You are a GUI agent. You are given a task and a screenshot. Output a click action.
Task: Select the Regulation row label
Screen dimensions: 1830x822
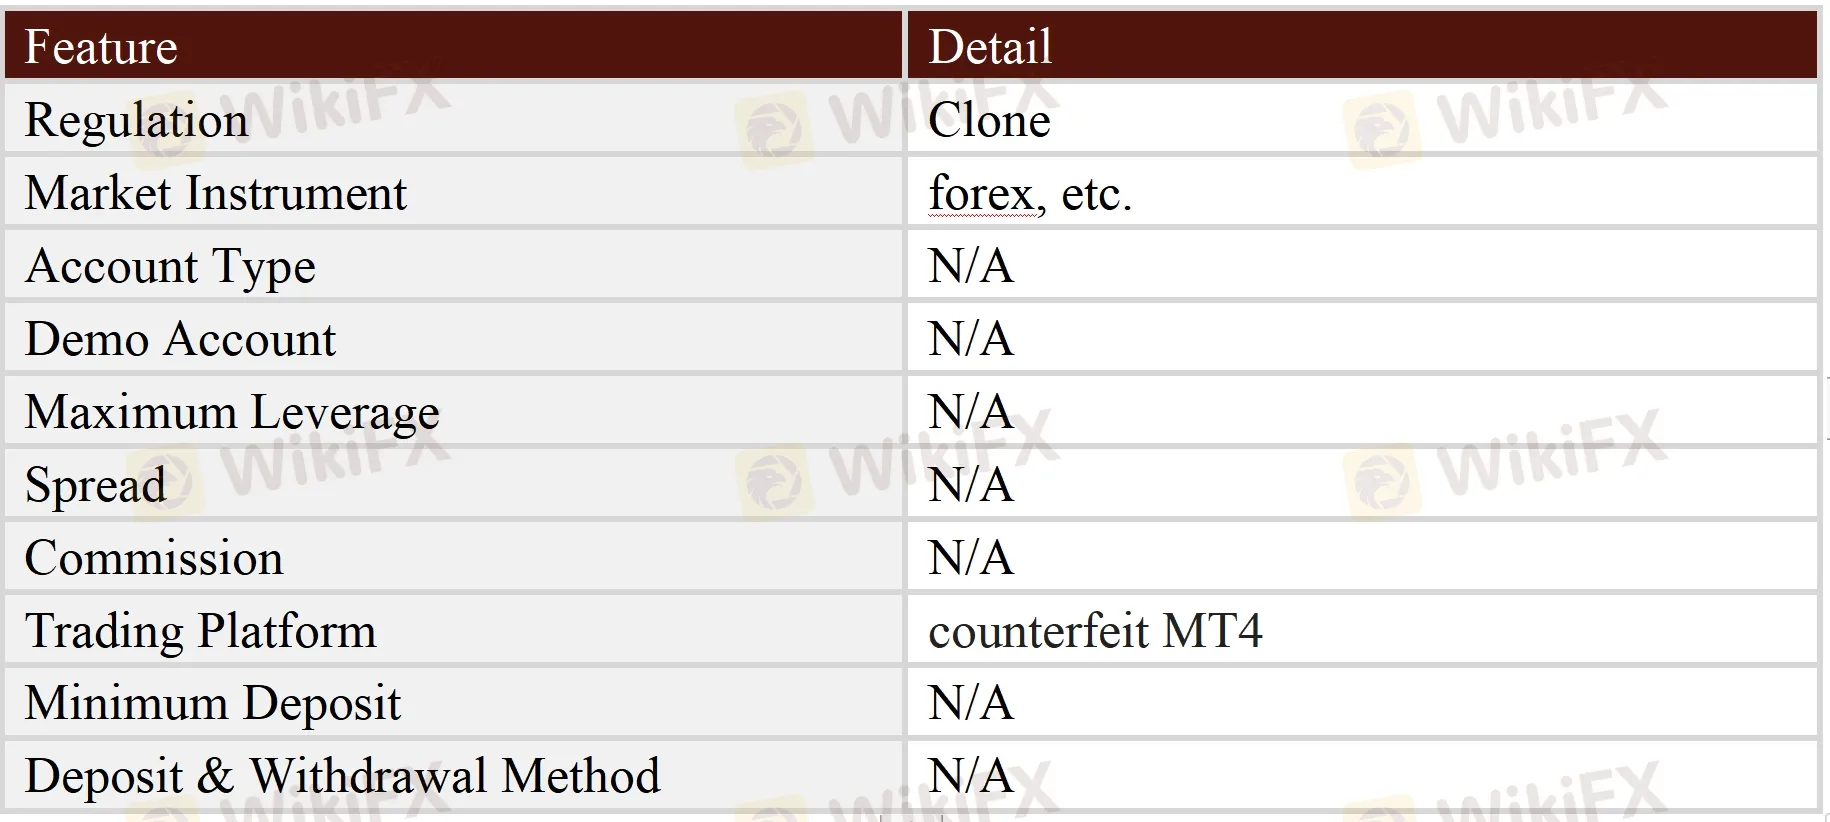point(136,120)
